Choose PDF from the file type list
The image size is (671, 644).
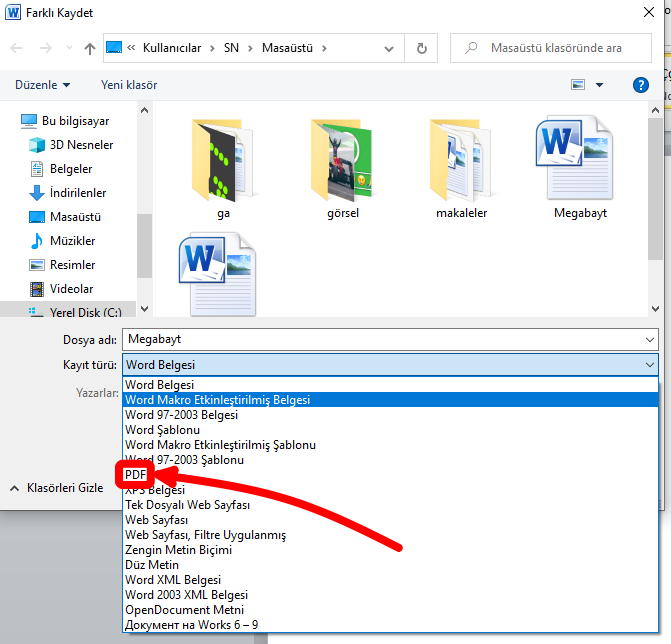(x=136, y=474)
